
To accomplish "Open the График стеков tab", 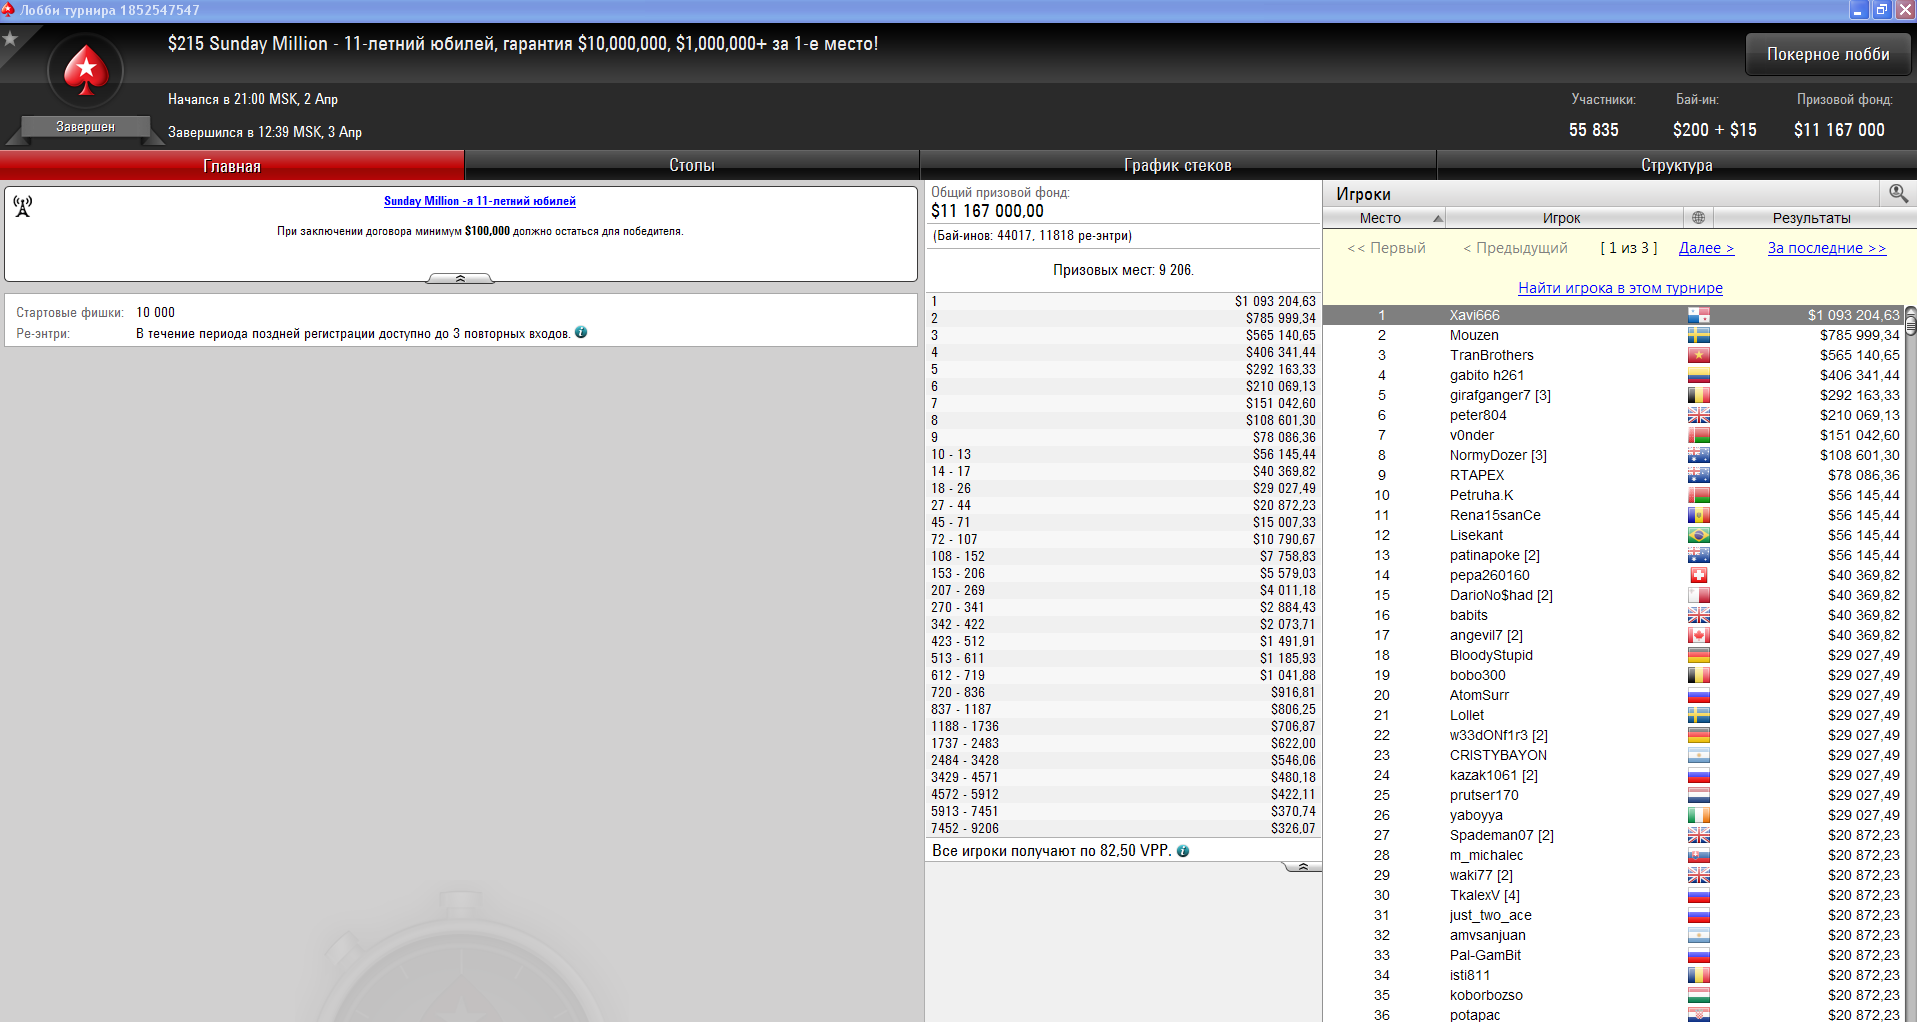I will coord(1178,165).
